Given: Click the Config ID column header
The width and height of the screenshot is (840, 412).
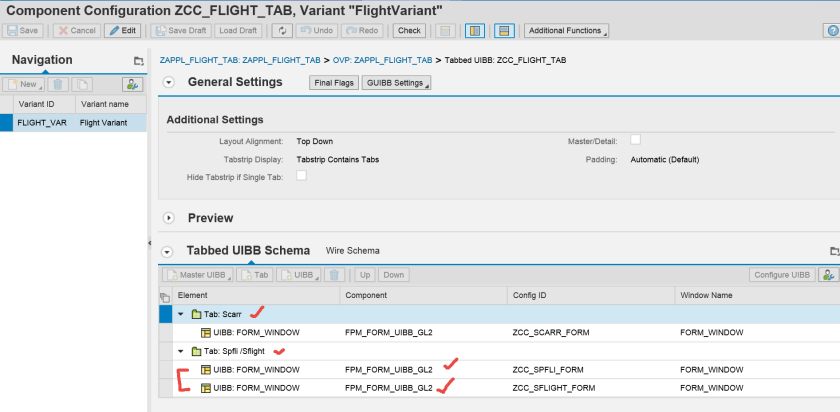Looking at the screenshot, I should (591, 295).
